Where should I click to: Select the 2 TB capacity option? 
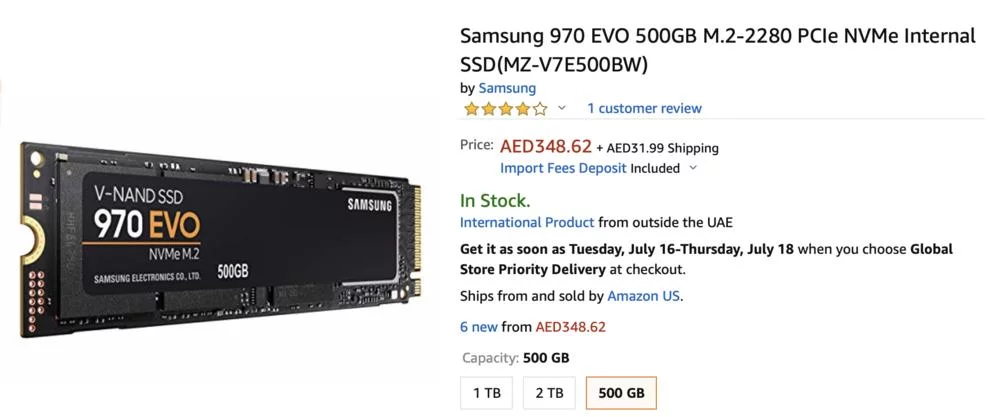pyautogui.click(x=549, y=393)
